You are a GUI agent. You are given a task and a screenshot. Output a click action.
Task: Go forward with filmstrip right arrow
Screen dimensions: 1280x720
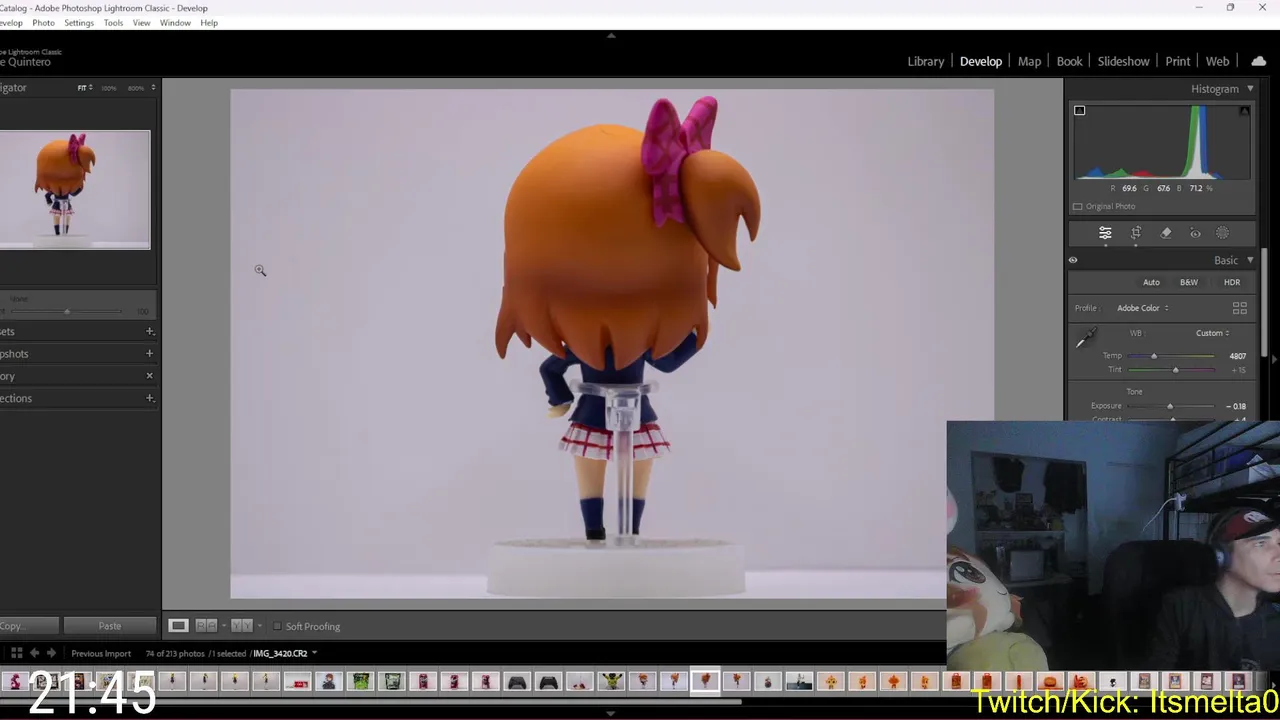click(51, 653)
